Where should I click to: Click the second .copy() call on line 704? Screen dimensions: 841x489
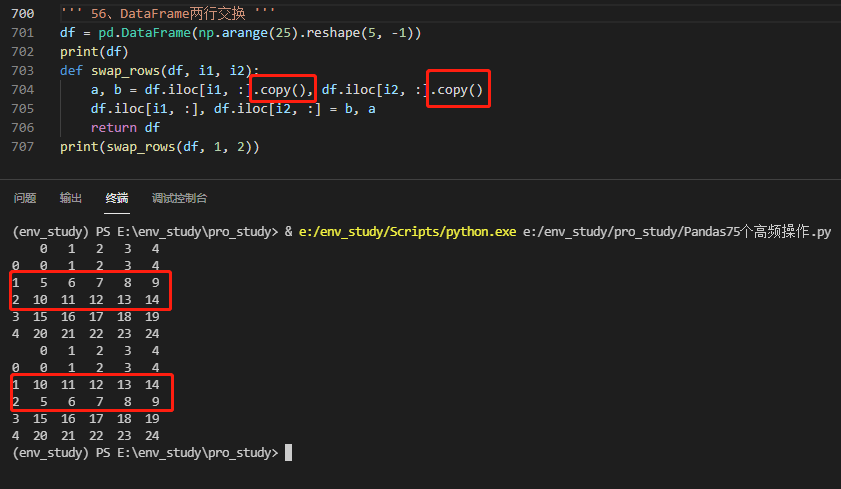pos(456,90)
